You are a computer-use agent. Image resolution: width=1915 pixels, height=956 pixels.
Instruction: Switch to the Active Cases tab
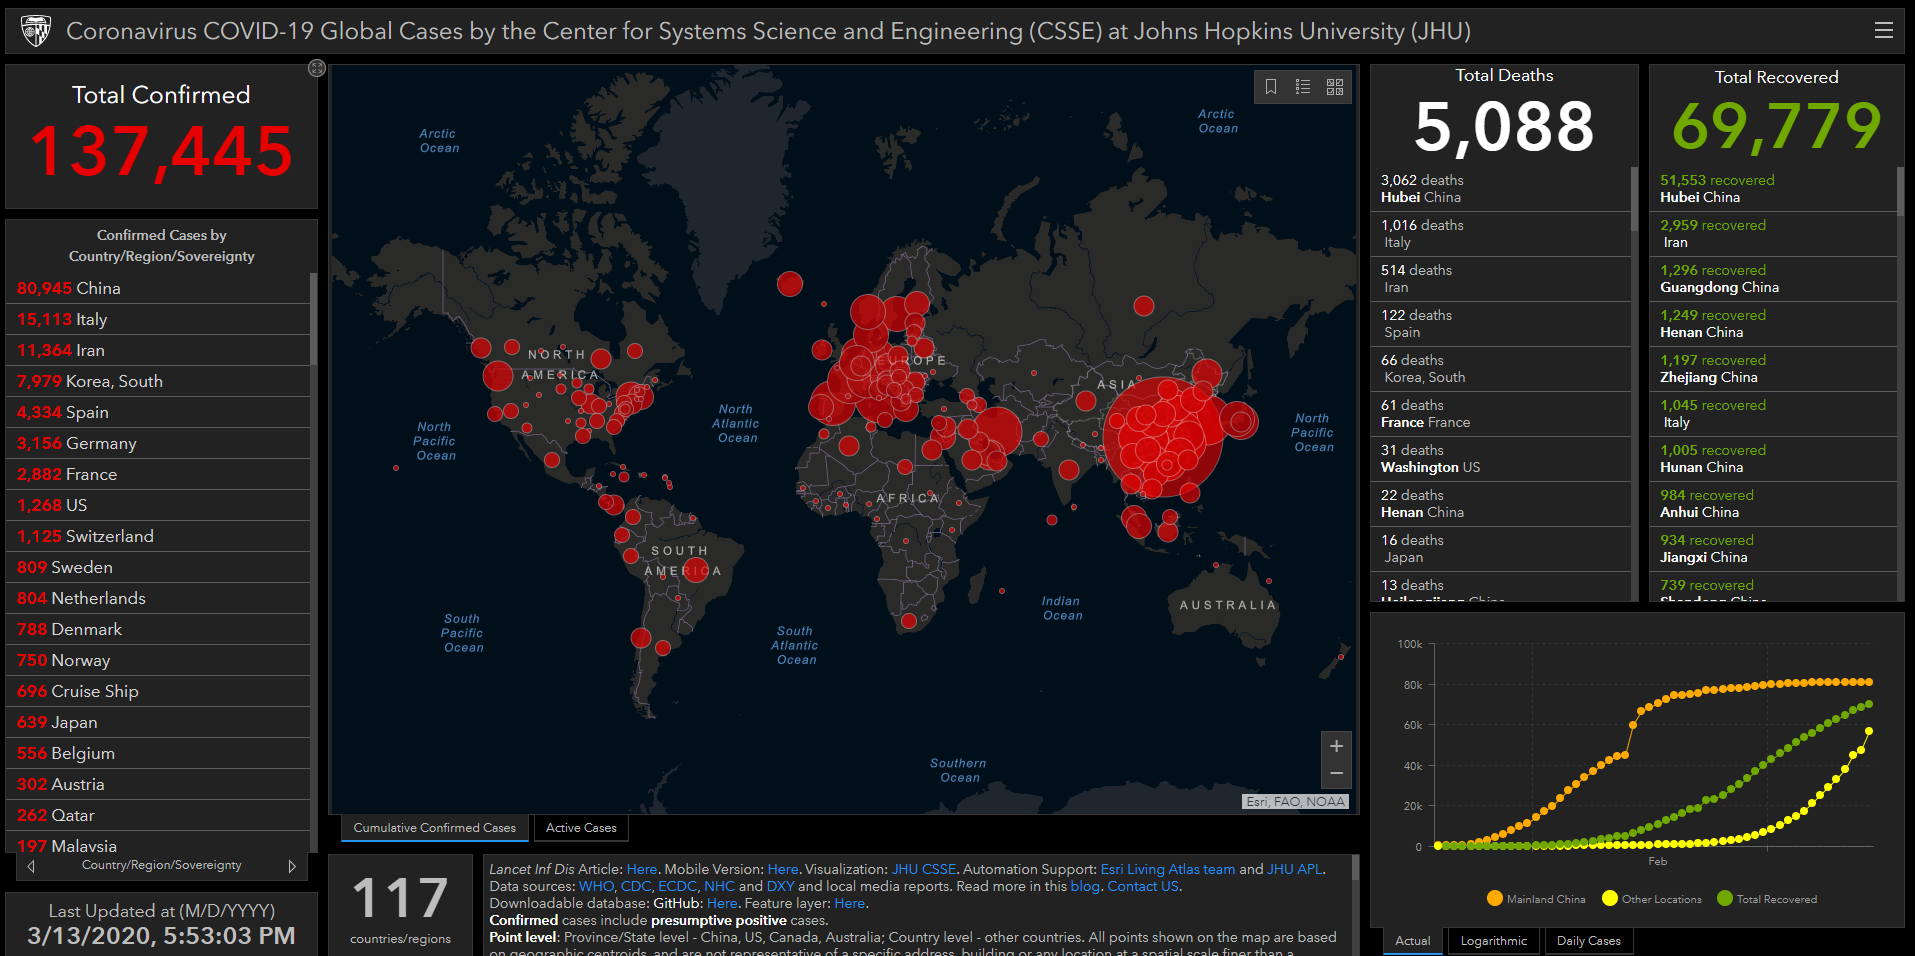(x=581, y=828)
